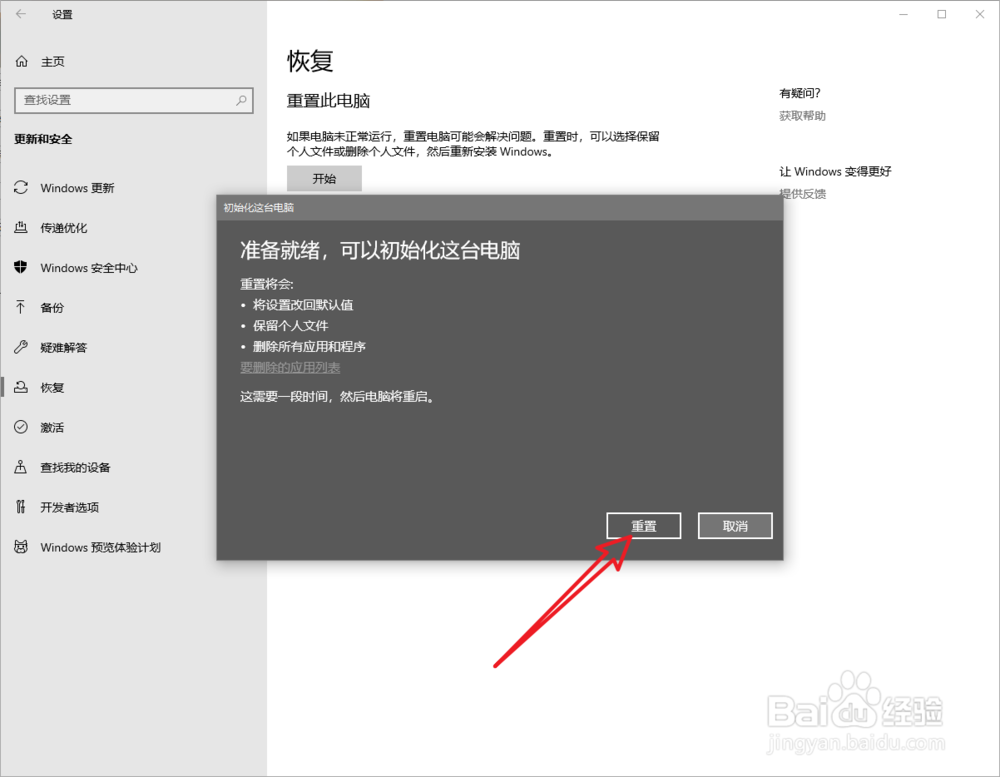Viewport: 1000px width, 777px height.
Task: View 要删除的应用列表 link
Action: coord(291,367)
